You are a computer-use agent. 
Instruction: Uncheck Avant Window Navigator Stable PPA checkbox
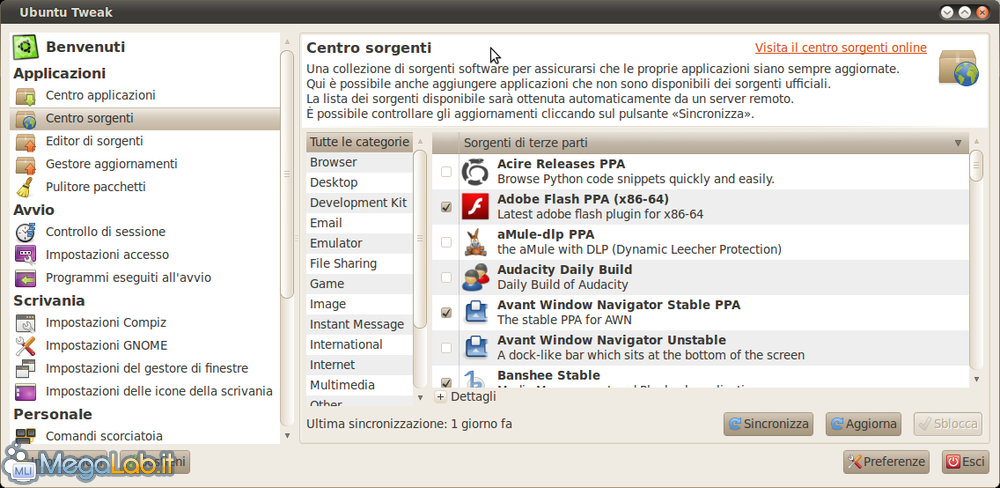pos(446,313)
